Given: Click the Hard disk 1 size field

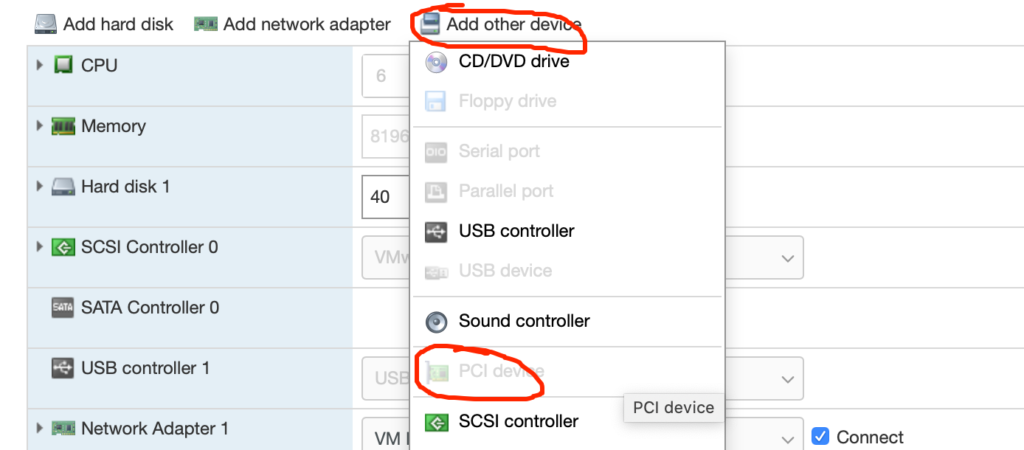Looking at the screenshot, I should coord(386,197).
